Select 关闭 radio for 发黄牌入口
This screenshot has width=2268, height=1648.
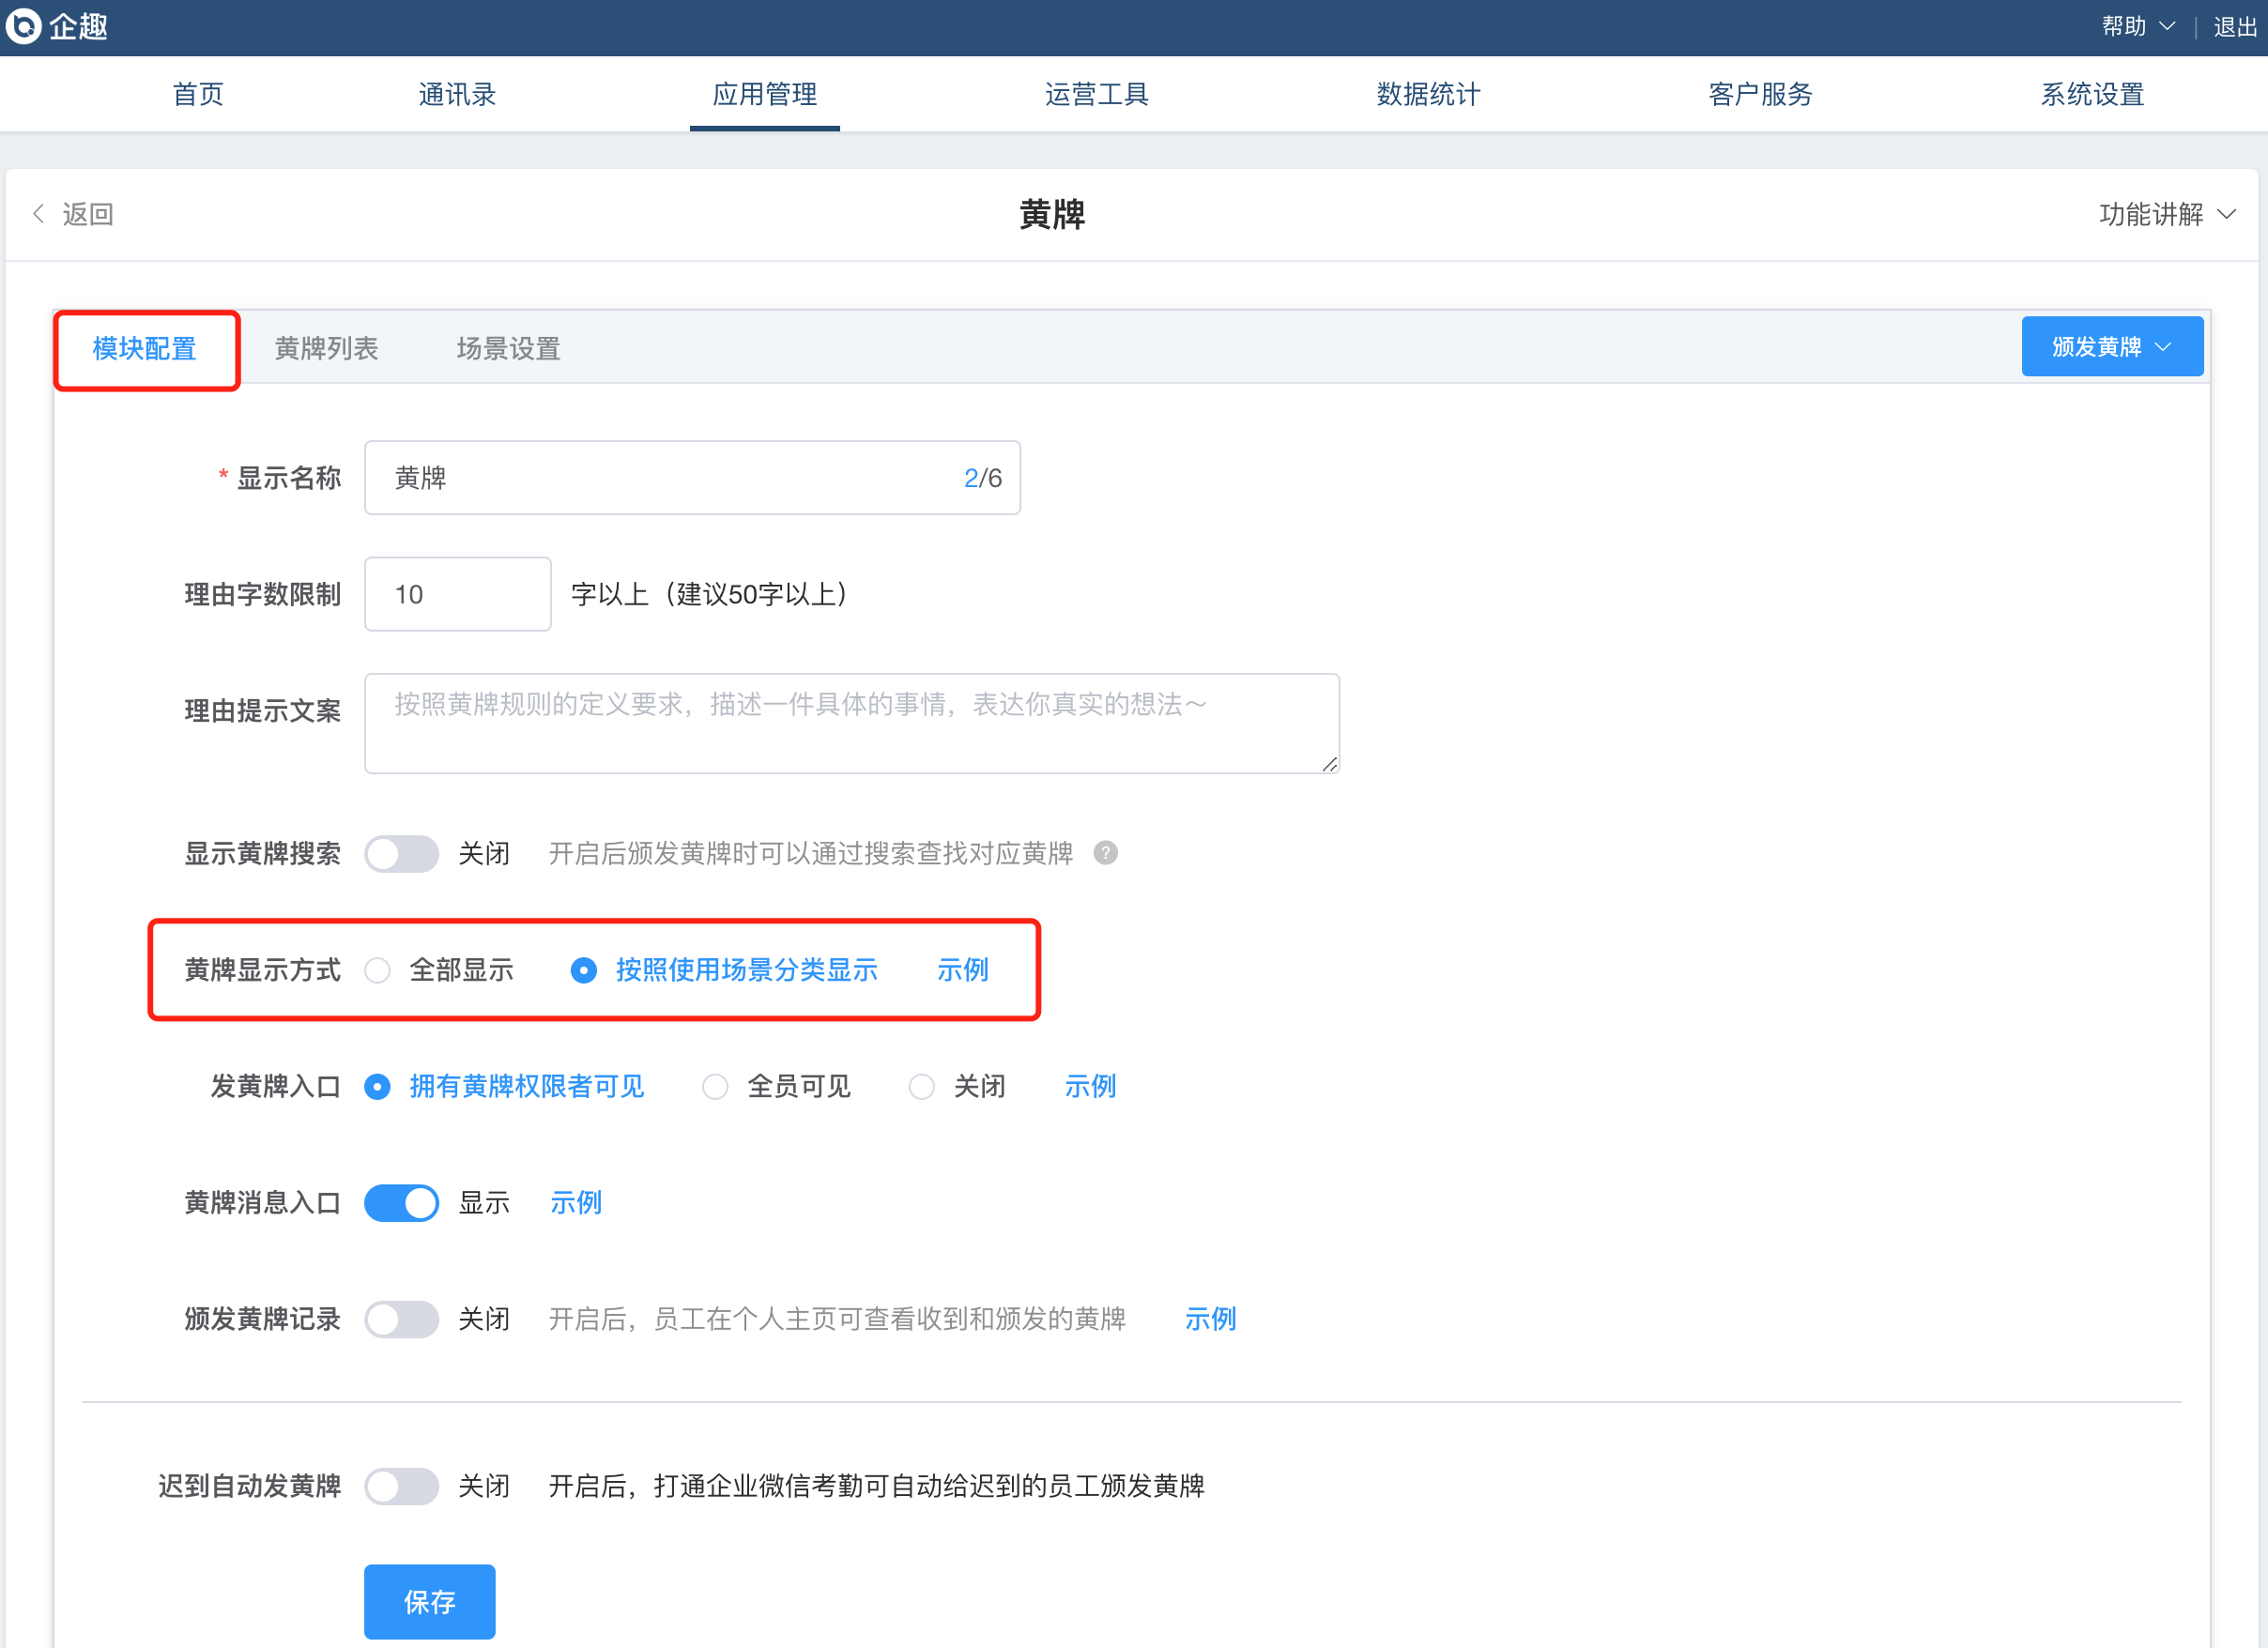pos(921,1087)
